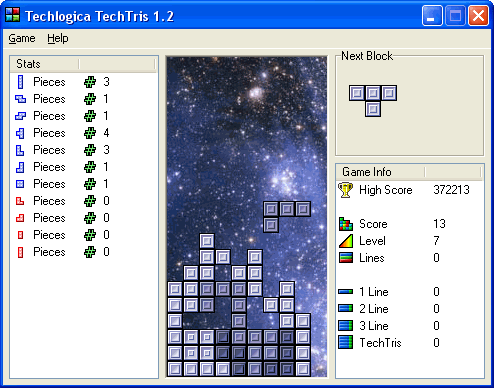This screenshot has width=494, height=388.
Task: Open the Game menu
Action: [22, 38]
